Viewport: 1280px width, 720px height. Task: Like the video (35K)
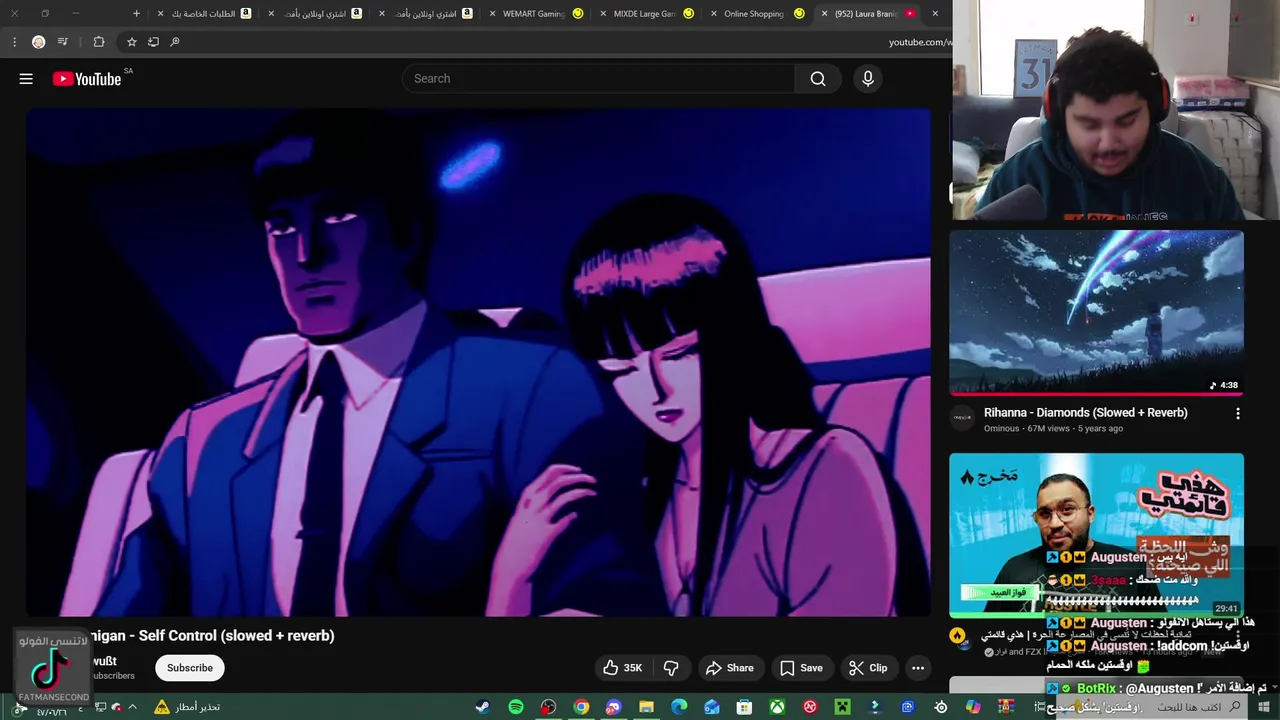622,668
